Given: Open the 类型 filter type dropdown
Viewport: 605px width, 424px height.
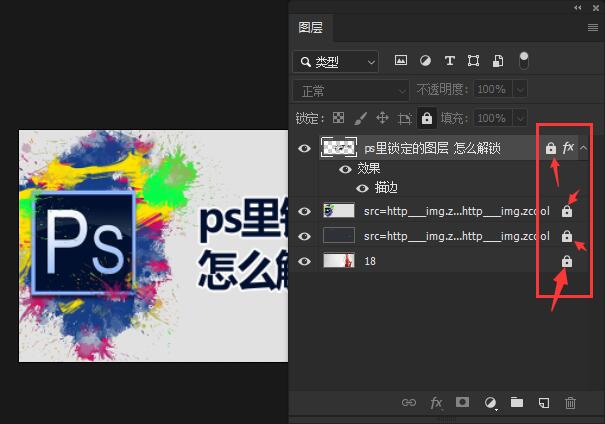Looking at the screenshot, I should tap(335, 61).
